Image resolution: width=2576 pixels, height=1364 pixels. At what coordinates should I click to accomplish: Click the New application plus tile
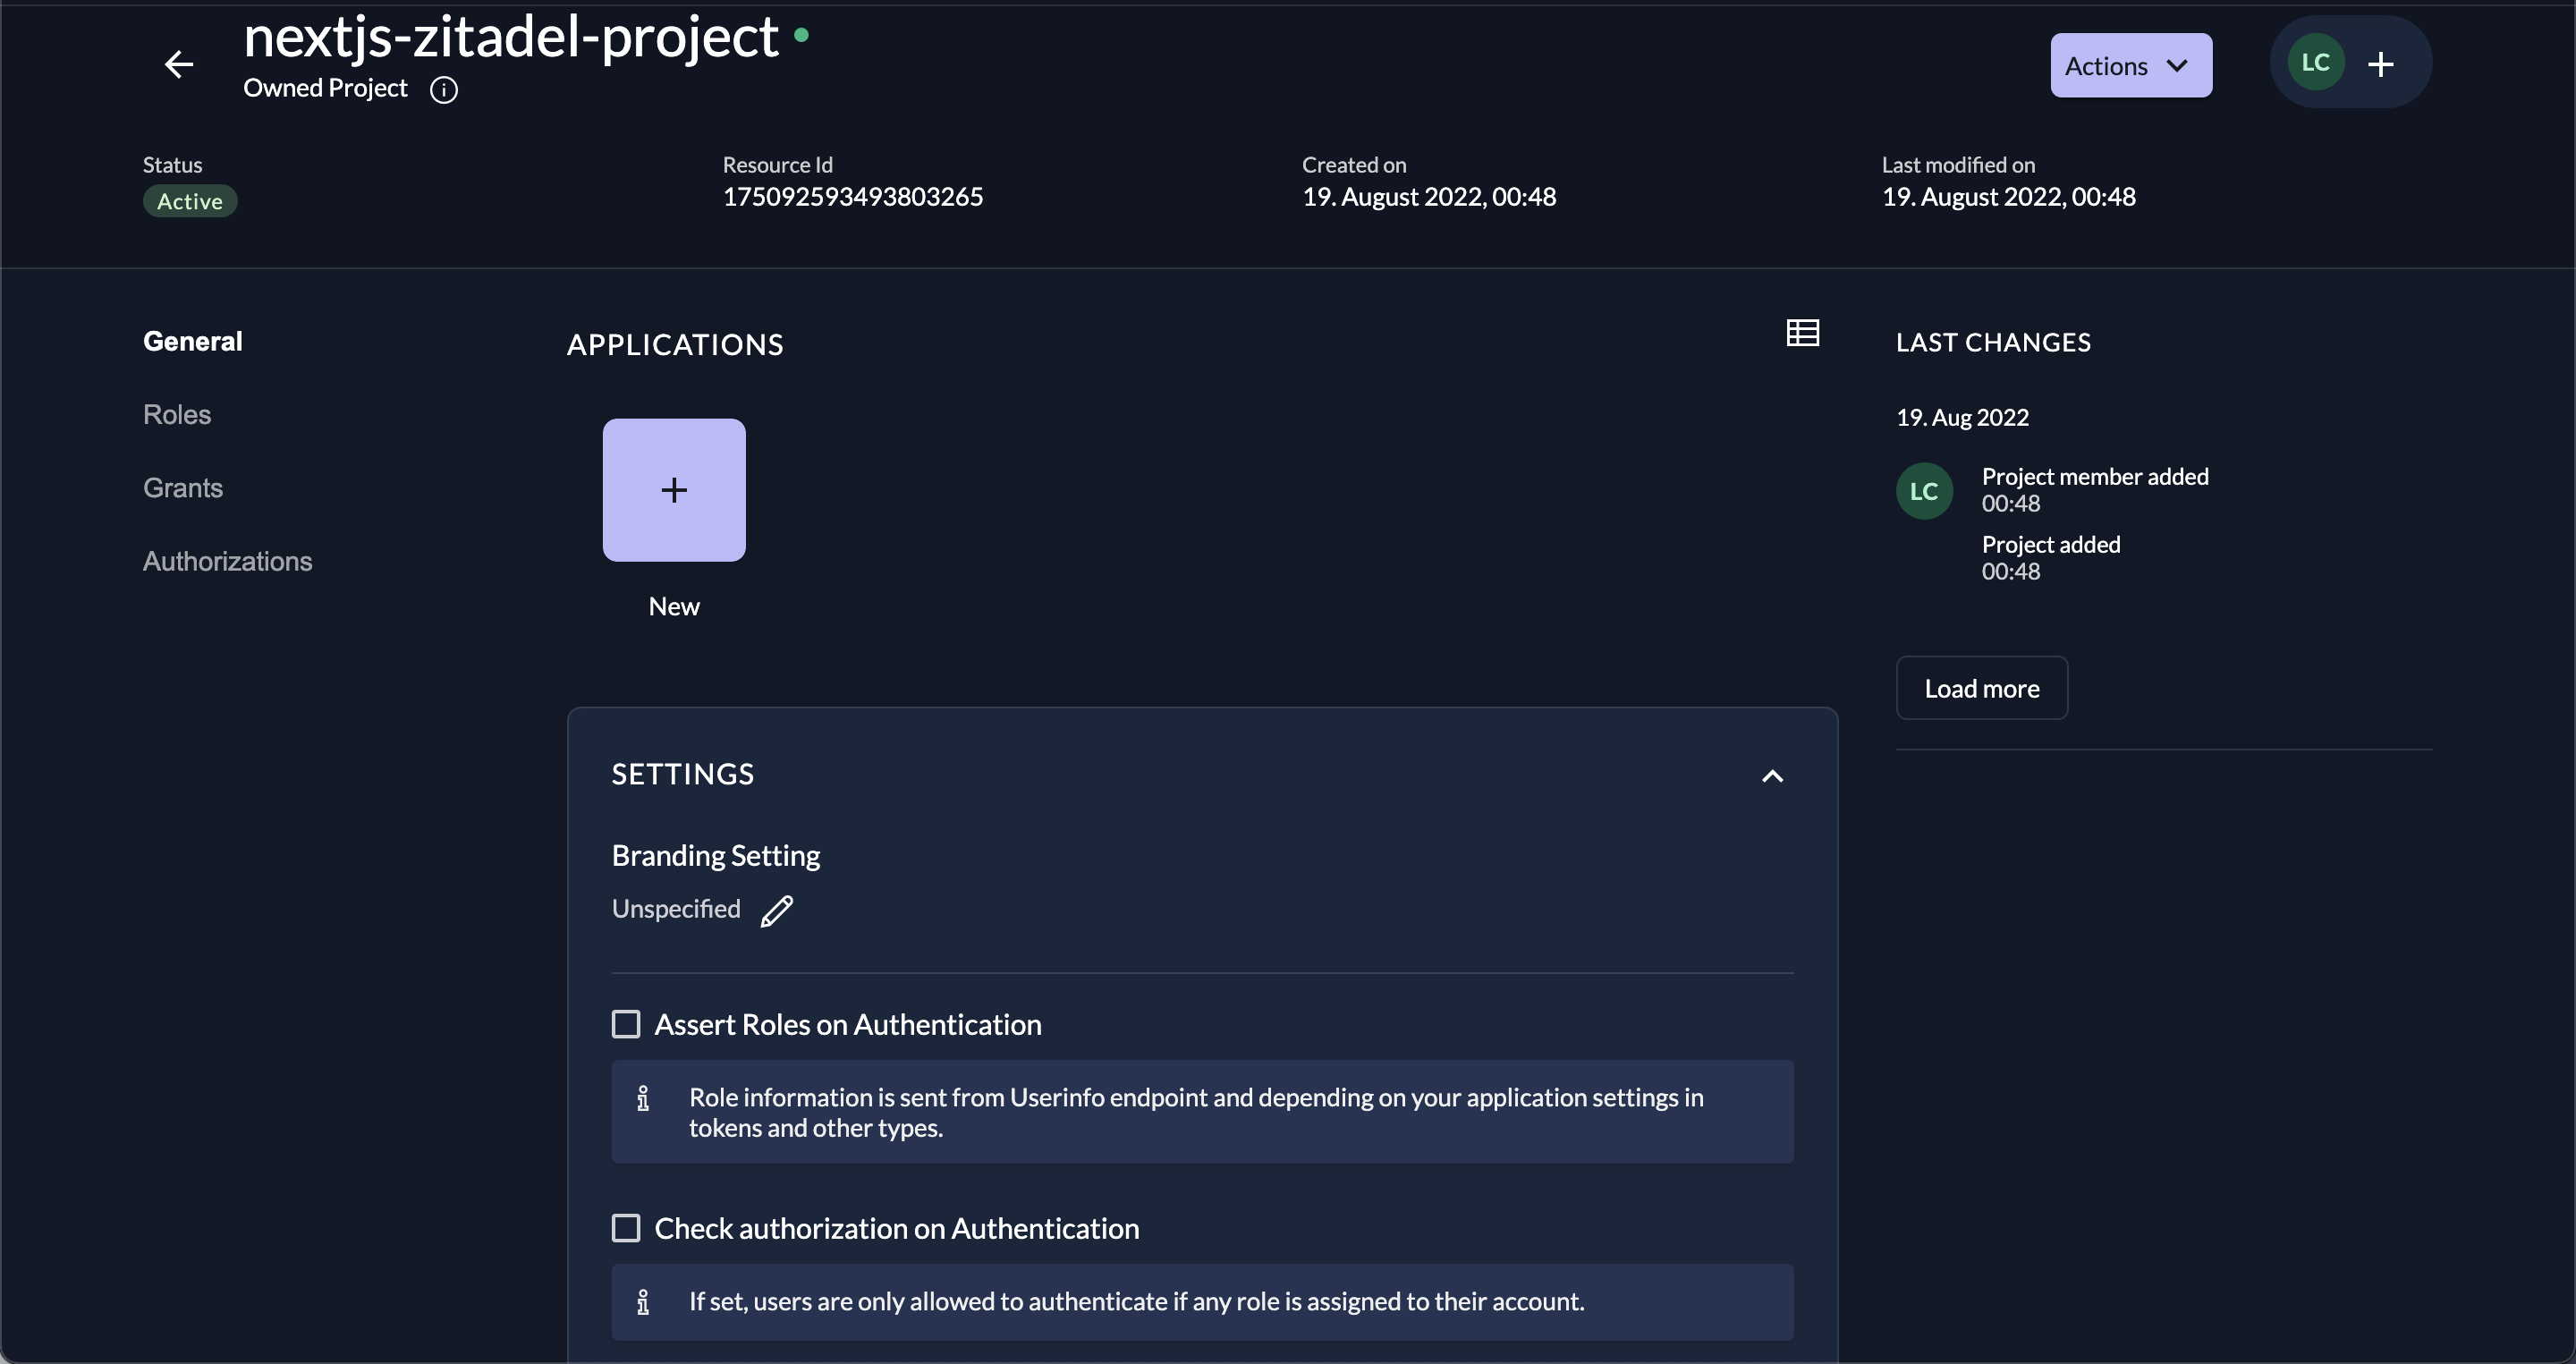[x=674, y=490]
